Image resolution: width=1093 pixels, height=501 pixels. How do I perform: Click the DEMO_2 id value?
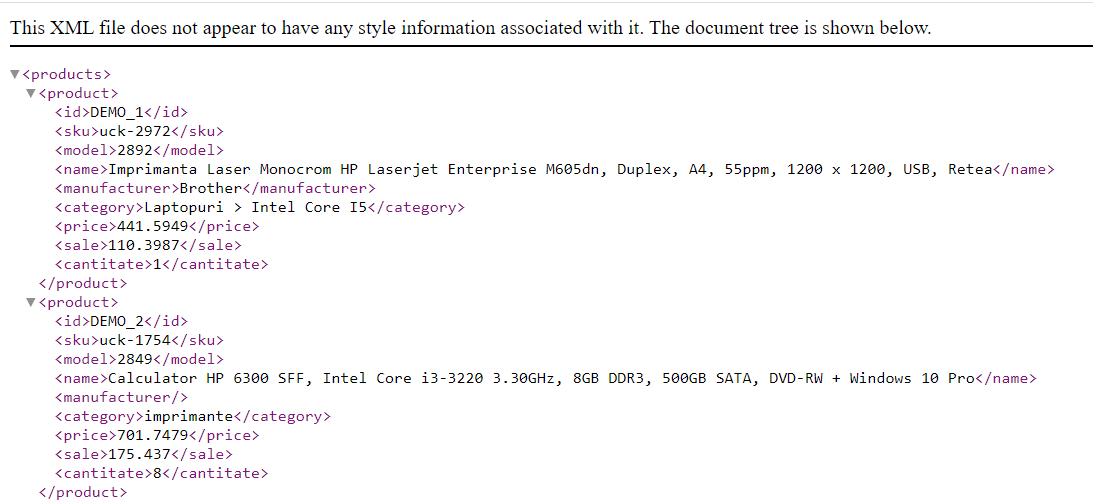[x=117, y=321]
